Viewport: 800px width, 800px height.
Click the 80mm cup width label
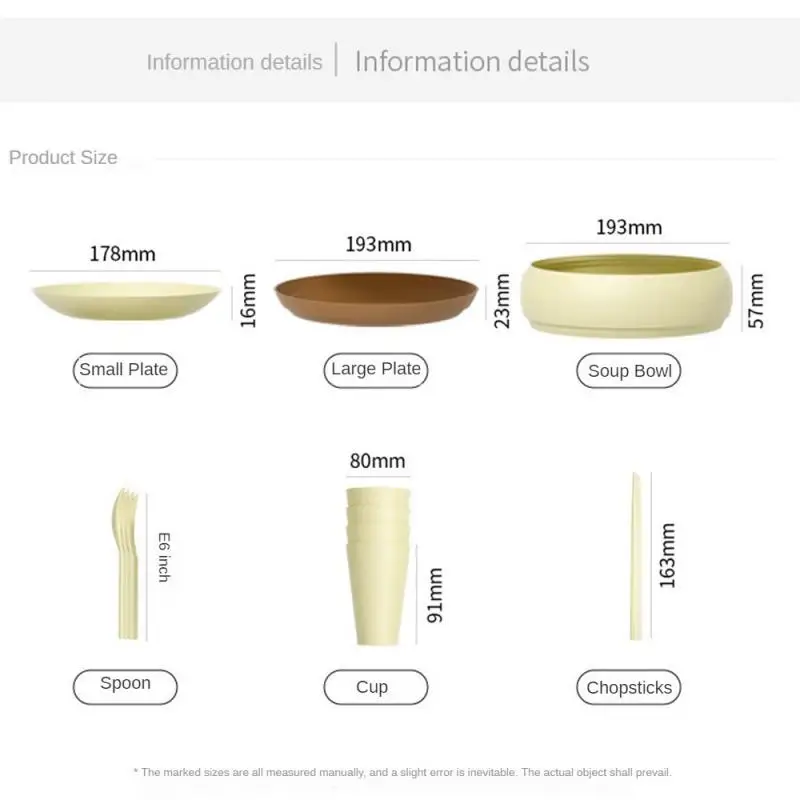pos(377,461)
